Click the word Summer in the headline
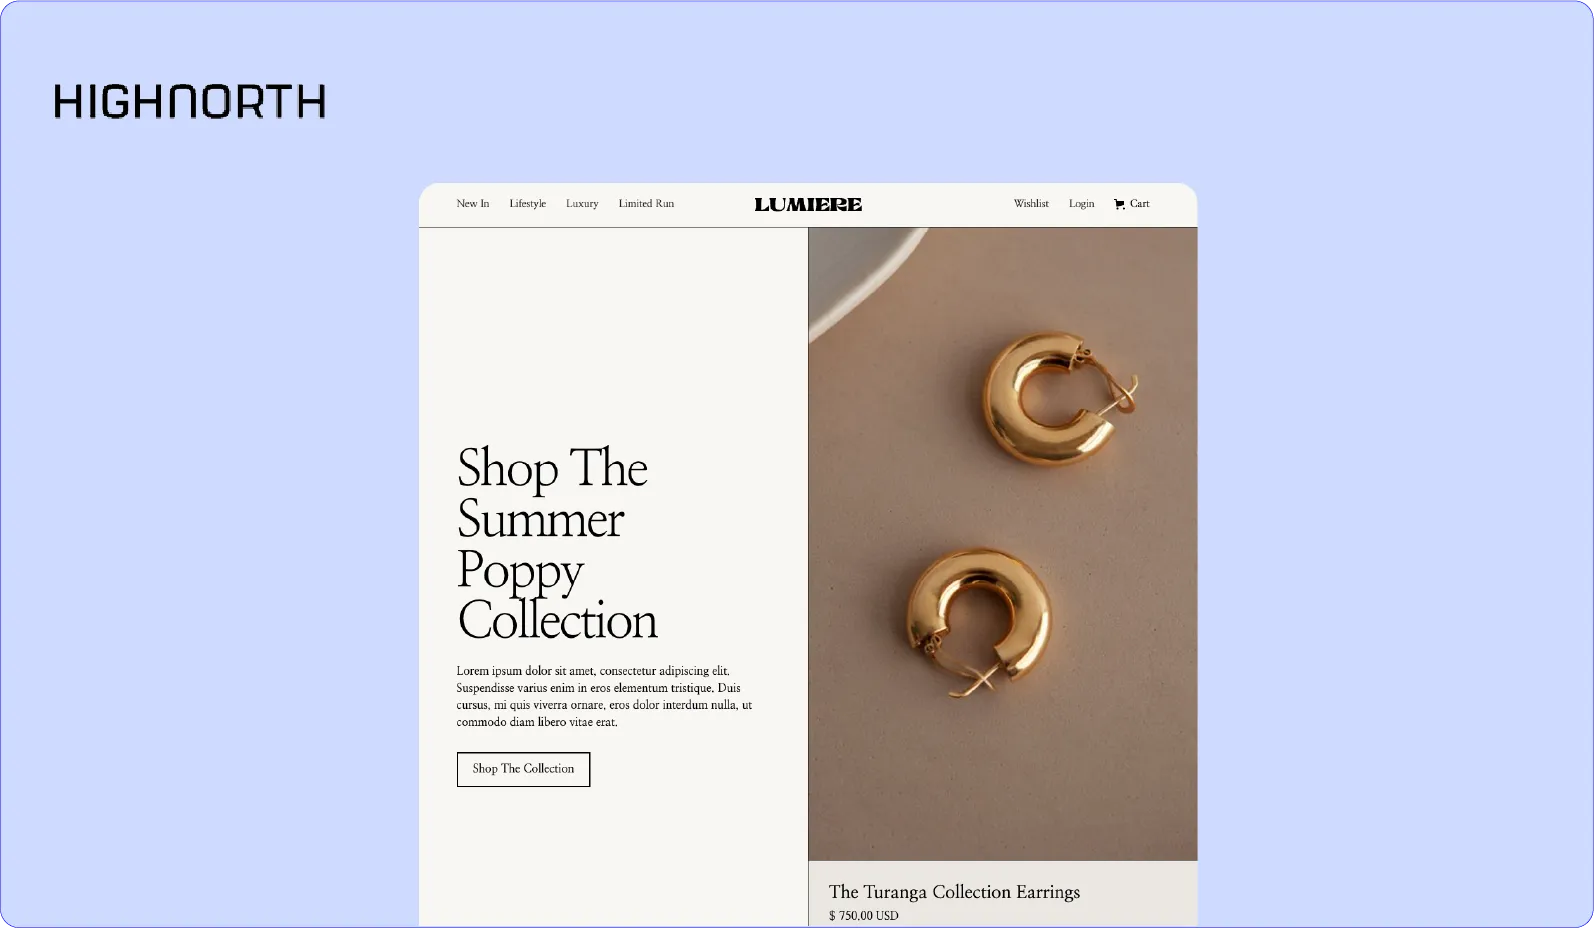 pyautogui.click(x=541, y=519)
